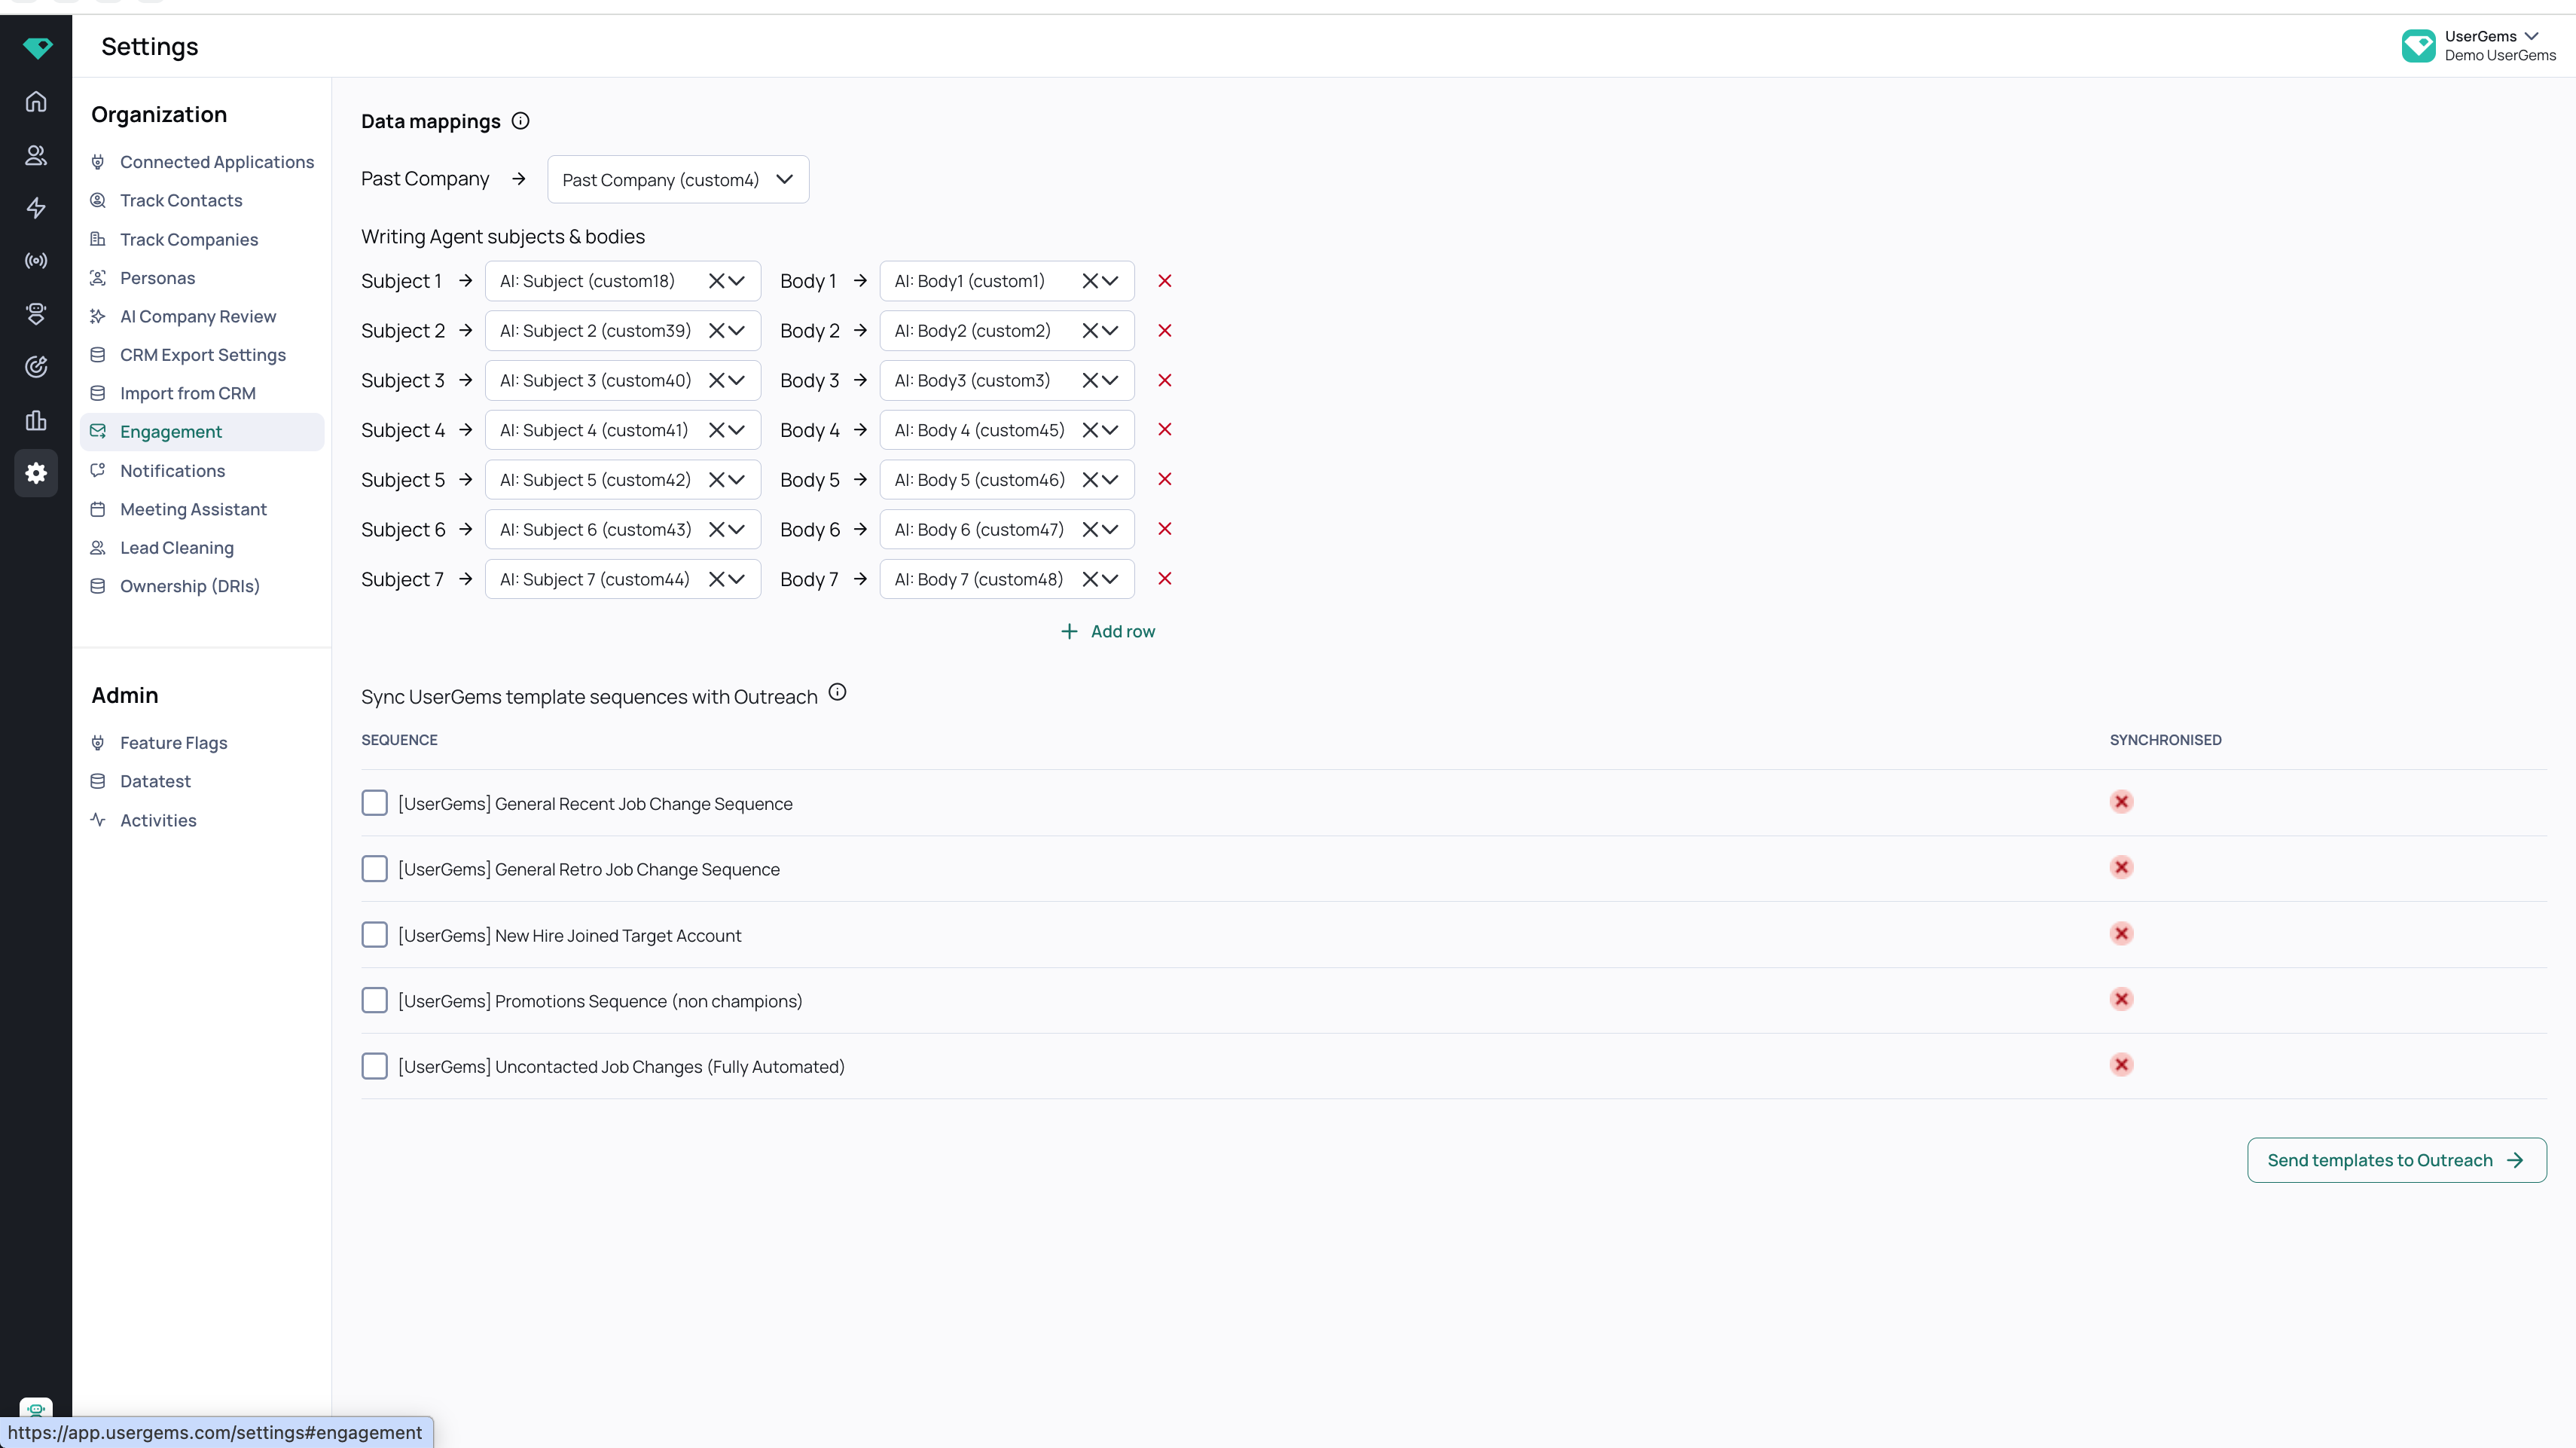The image size is (2576, 1448).
Task: Click the info icon beside Sync UserGems template sequences
Action: [838, 693]
